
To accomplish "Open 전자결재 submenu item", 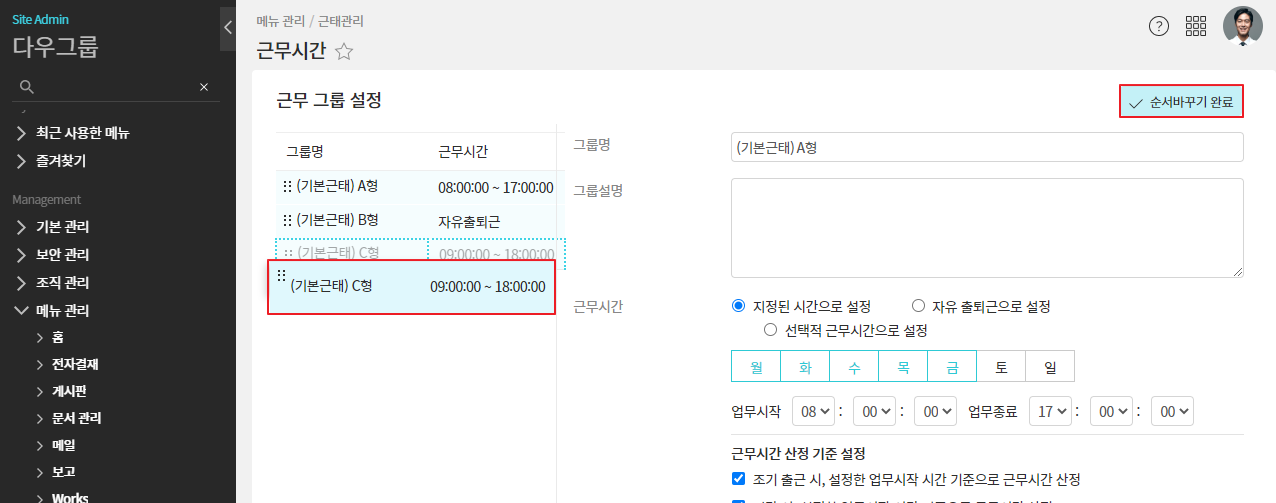I will tap(75, 365).
